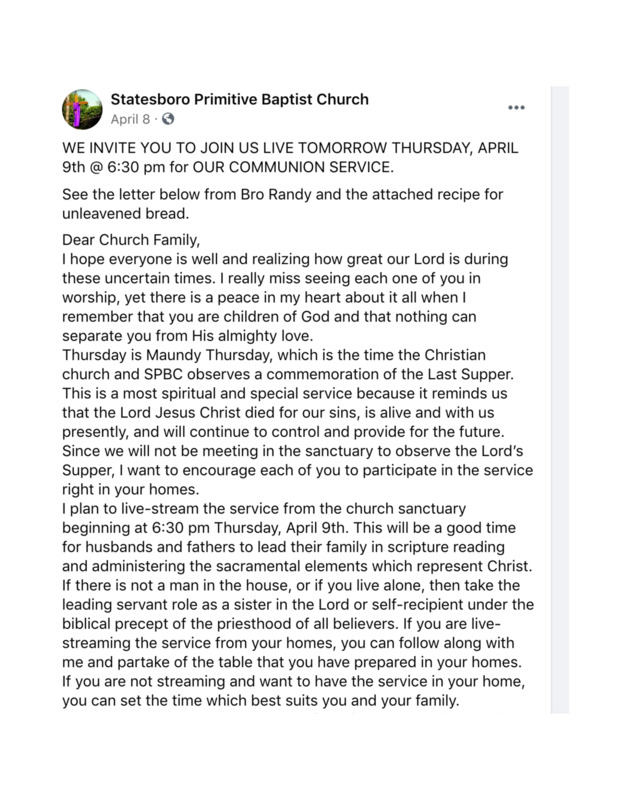Click the 'Dear Church Family,' greeting

point(131,240)
